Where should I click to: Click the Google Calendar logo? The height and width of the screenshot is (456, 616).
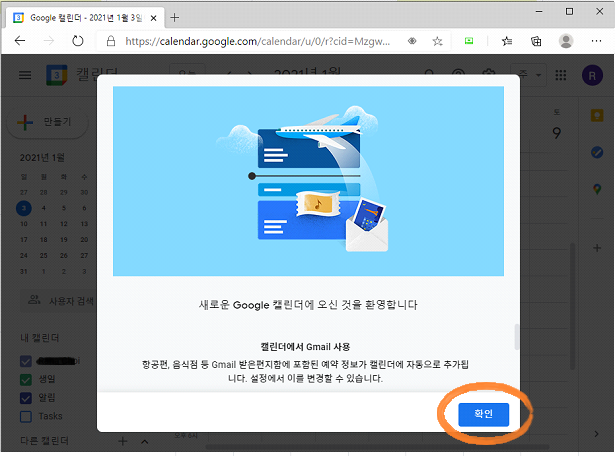coord(57,75)
